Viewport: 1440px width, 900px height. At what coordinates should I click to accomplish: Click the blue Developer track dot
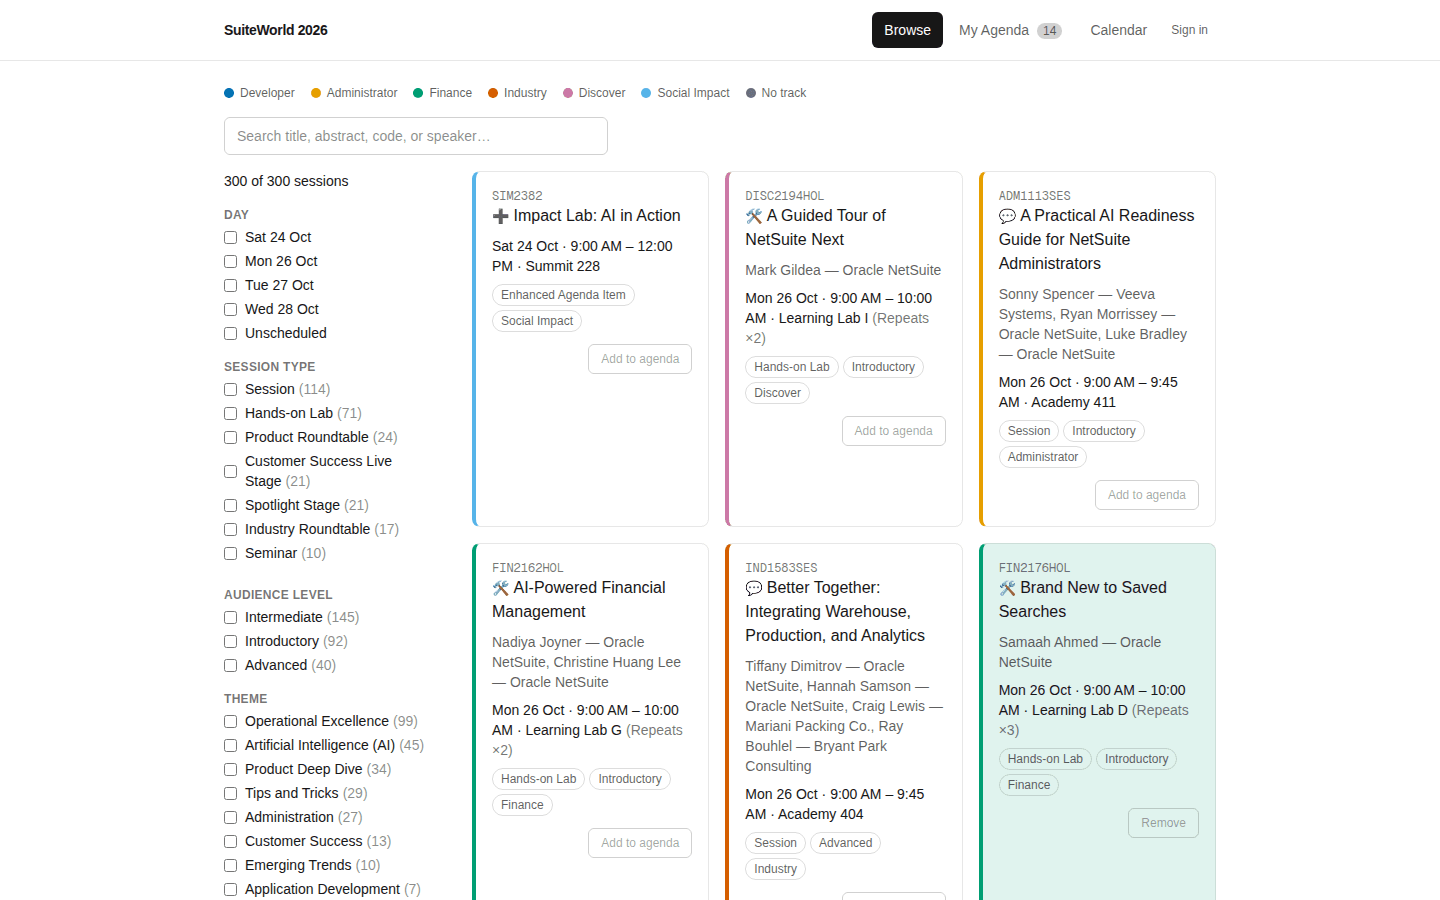[229, 93]
